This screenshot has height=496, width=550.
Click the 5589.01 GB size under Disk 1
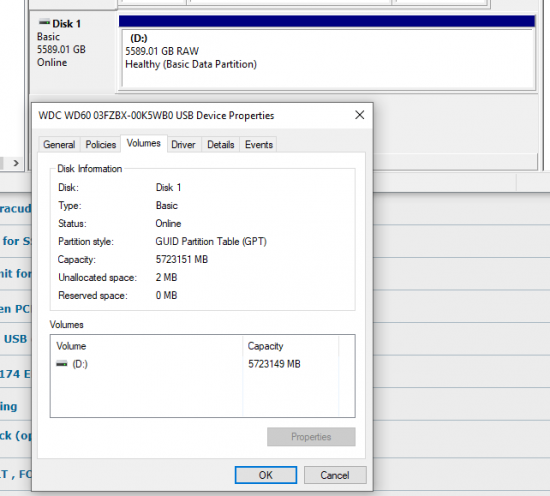pyautogui.click(x=61, y=49)
